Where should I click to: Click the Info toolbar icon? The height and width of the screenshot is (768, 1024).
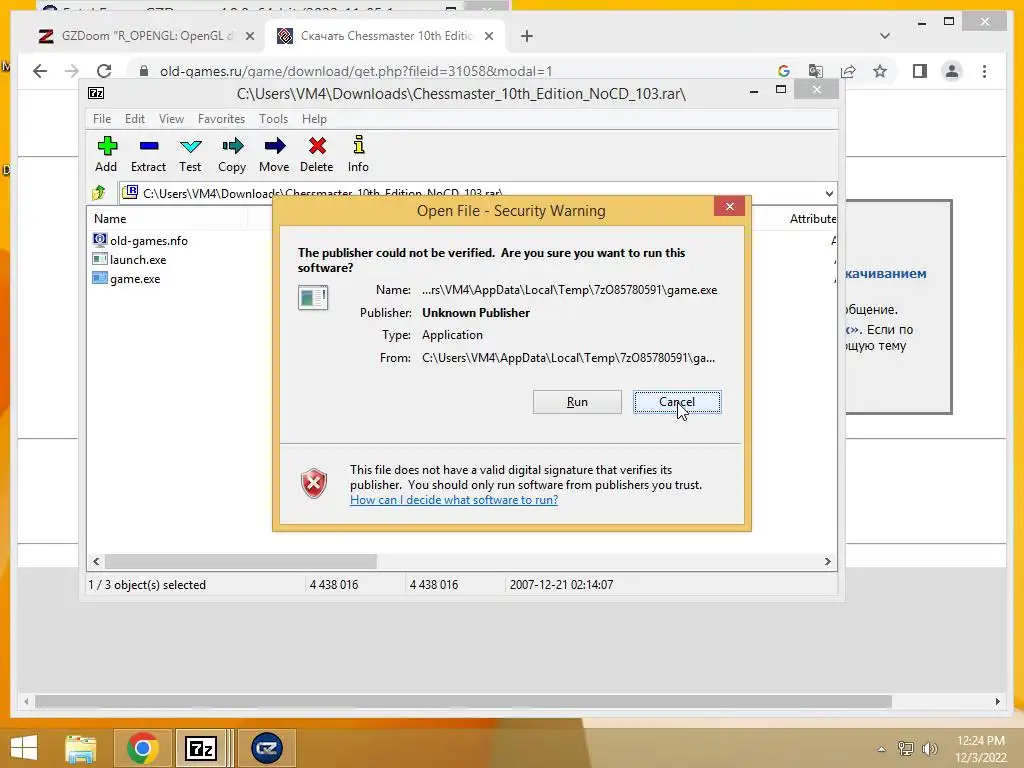tap(358, 154)
